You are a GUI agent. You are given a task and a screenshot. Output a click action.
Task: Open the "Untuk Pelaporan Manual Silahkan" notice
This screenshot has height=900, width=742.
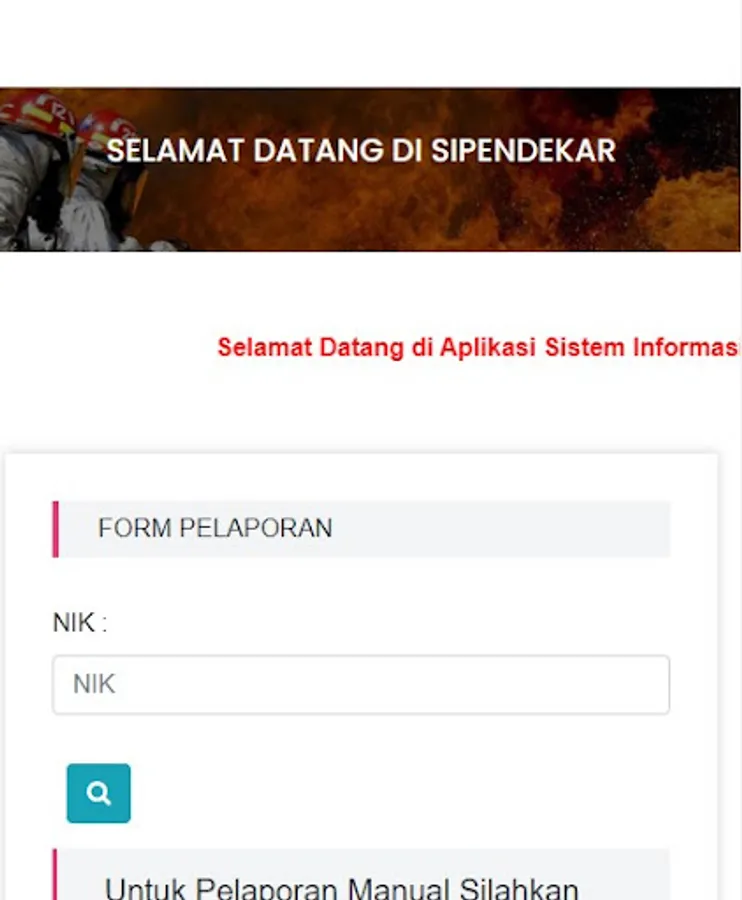pyautogui.click(x=342, y=888)
